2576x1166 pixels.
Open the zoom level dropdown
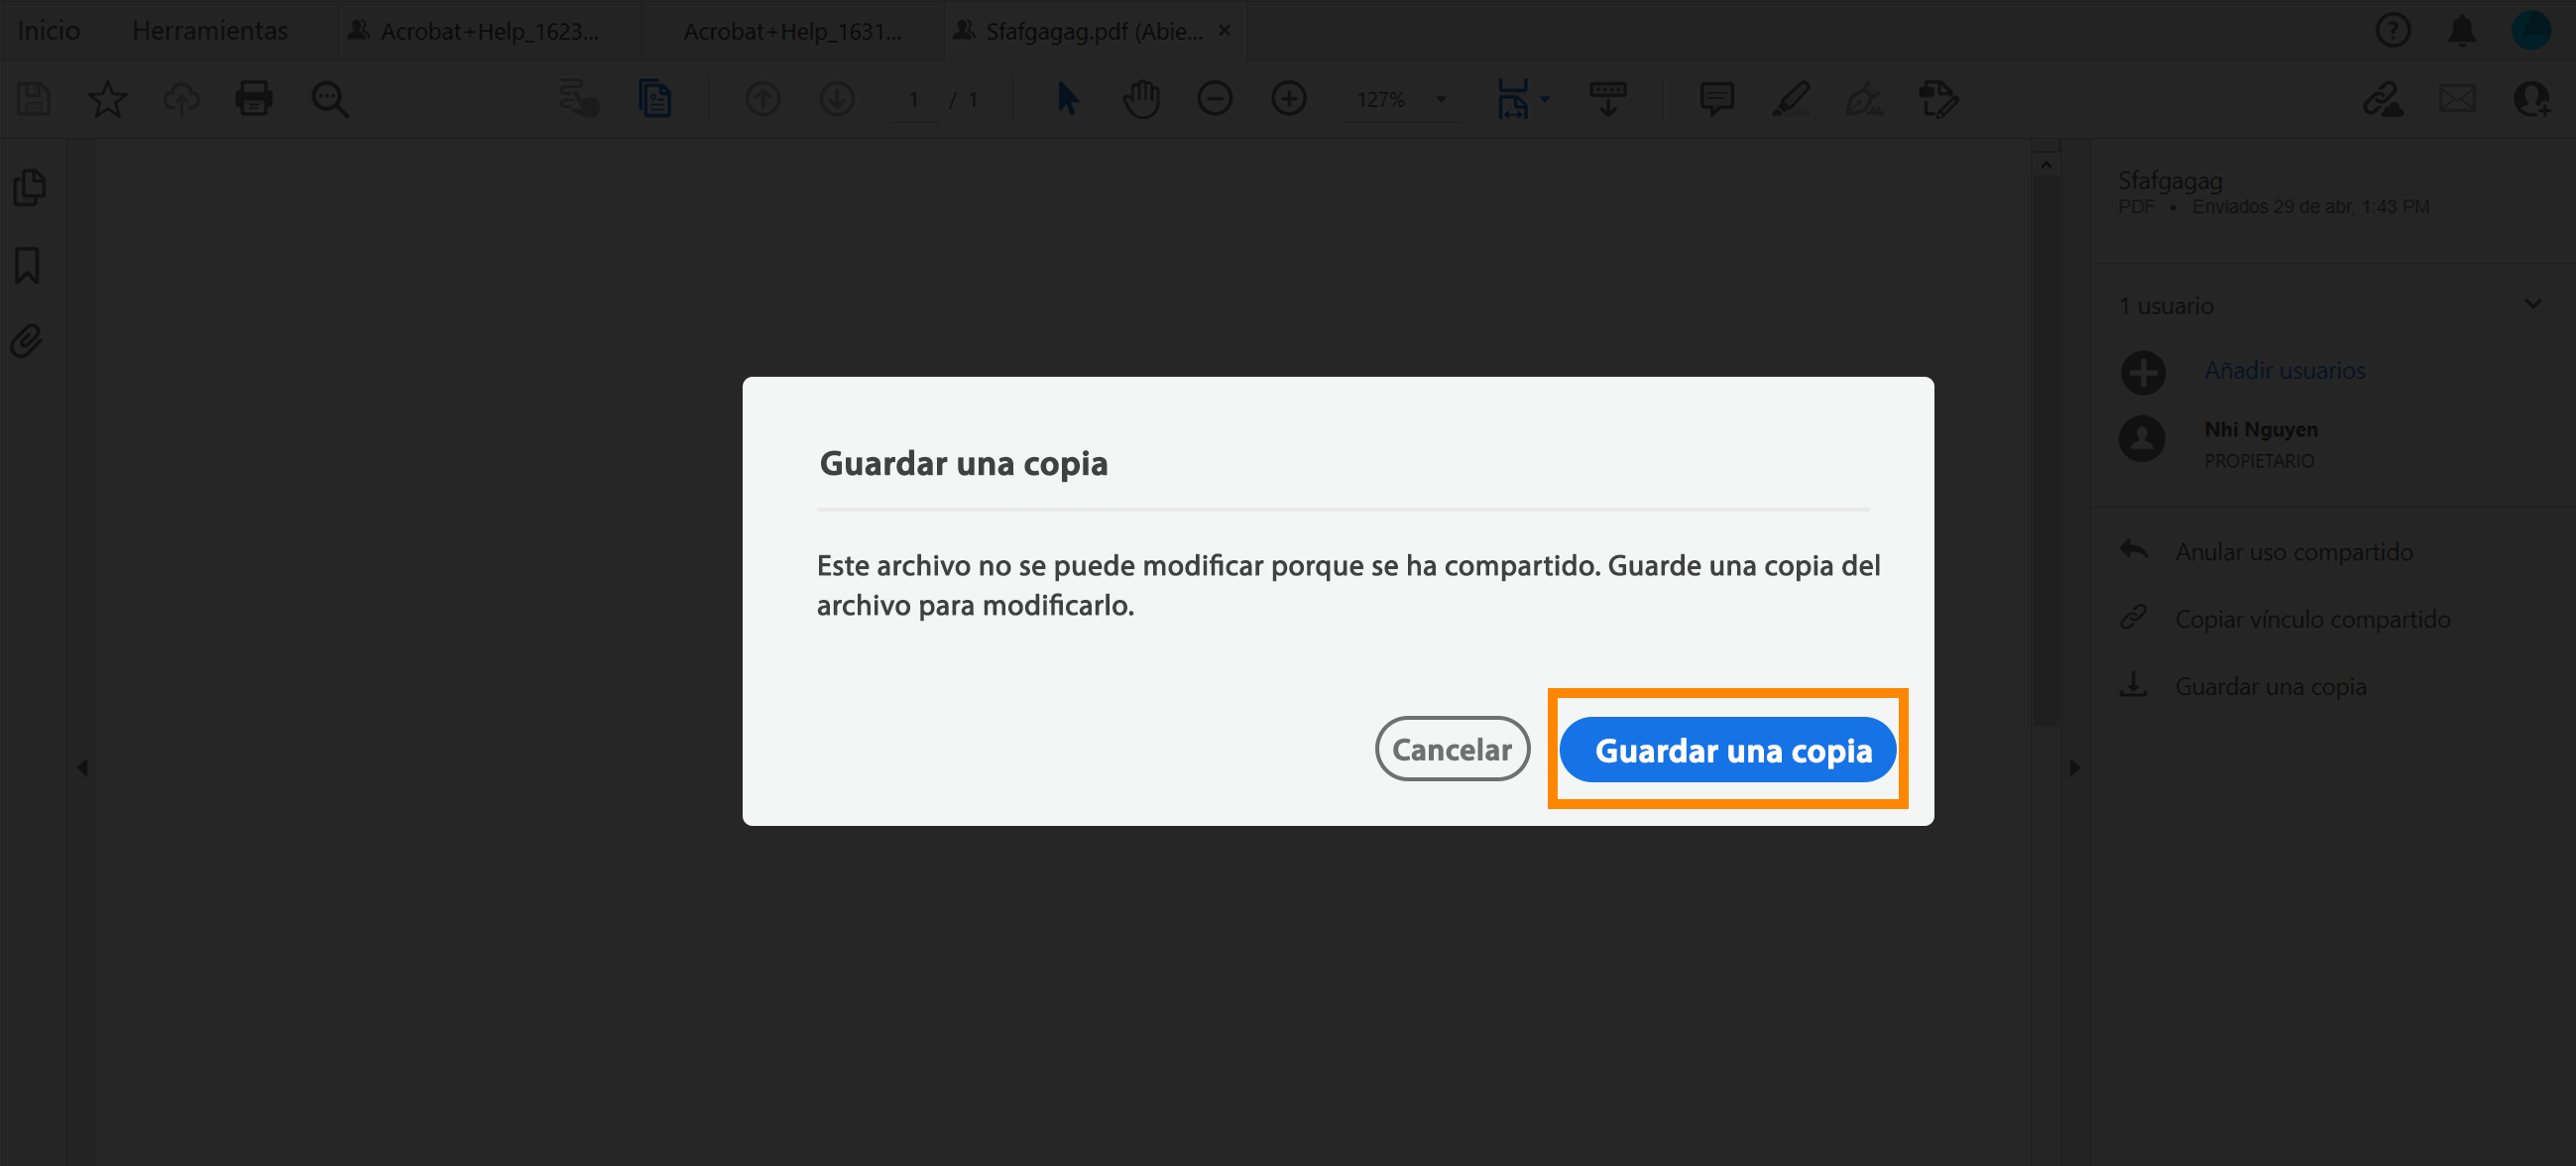coord(1440,99)
